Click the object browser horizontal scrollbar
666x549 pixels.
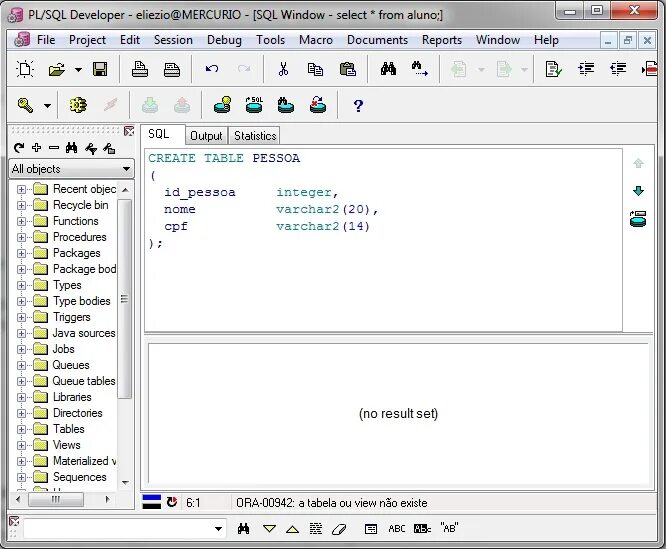(x=56, y=499)
